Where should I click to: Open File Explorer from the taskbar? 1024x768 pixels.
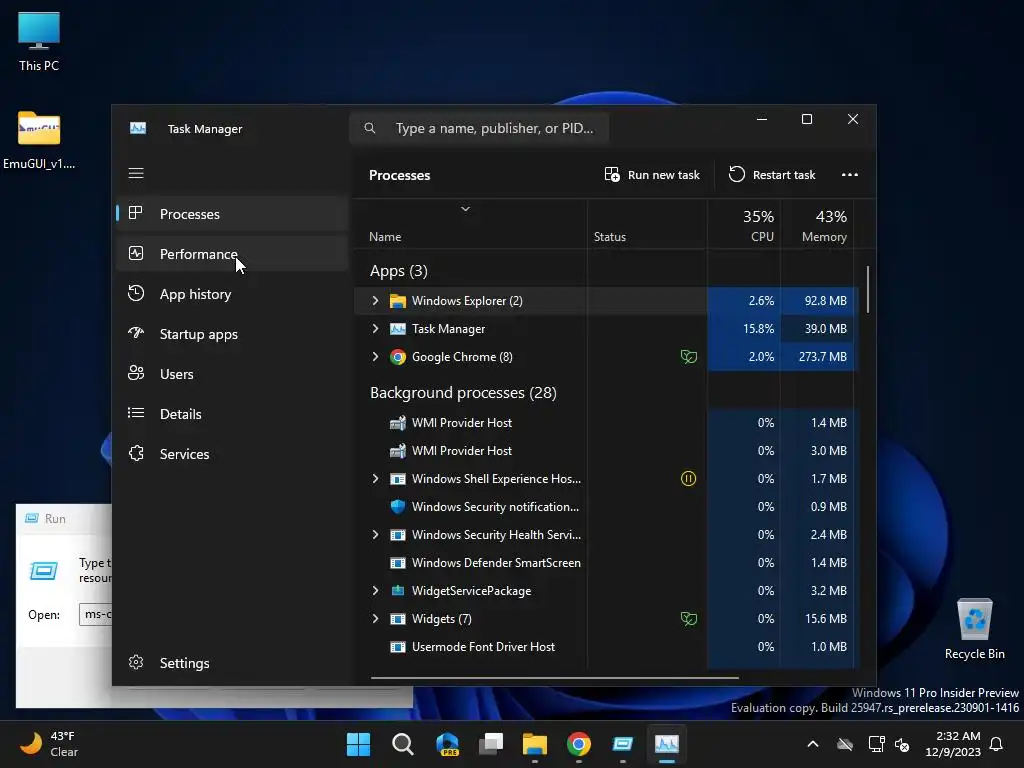tap(534, 744)
